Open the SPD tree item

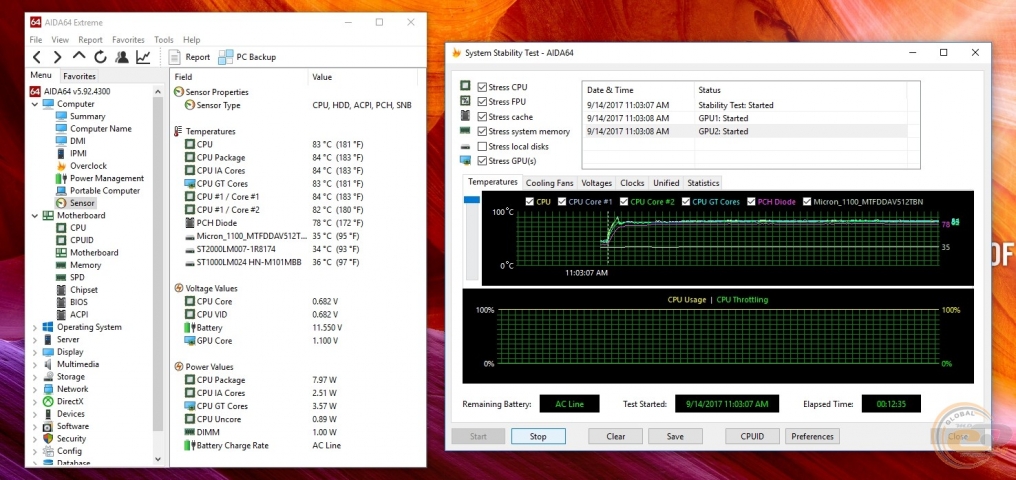pos(76,277)
